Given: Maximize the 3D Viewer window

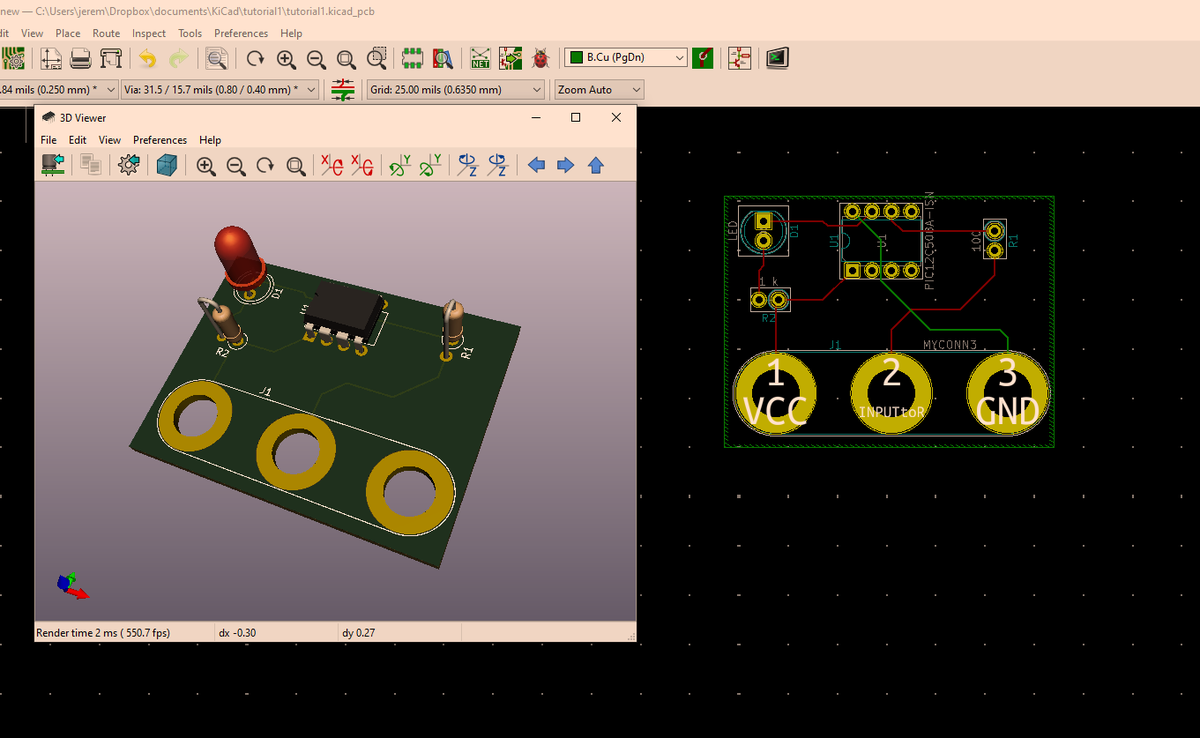Looking at the screenshot, I should 575,117.
